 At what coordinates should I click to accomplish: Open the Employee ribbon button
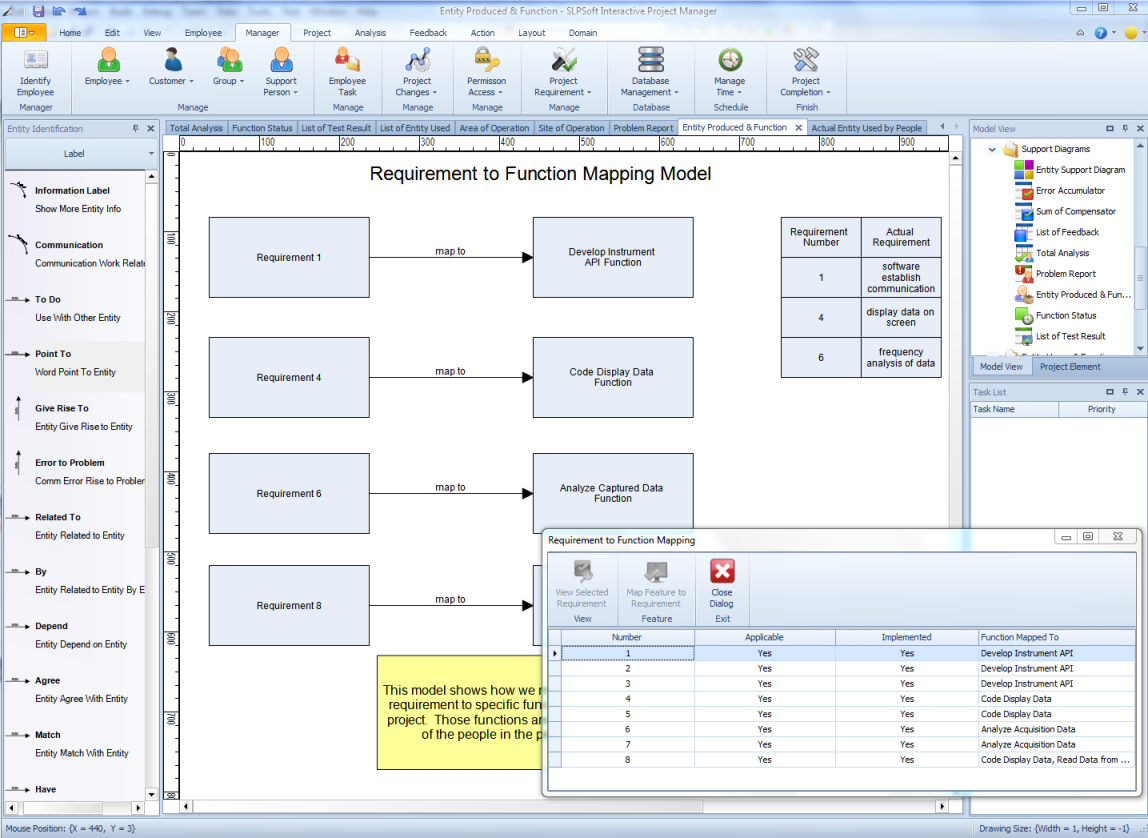click(107, 67)
